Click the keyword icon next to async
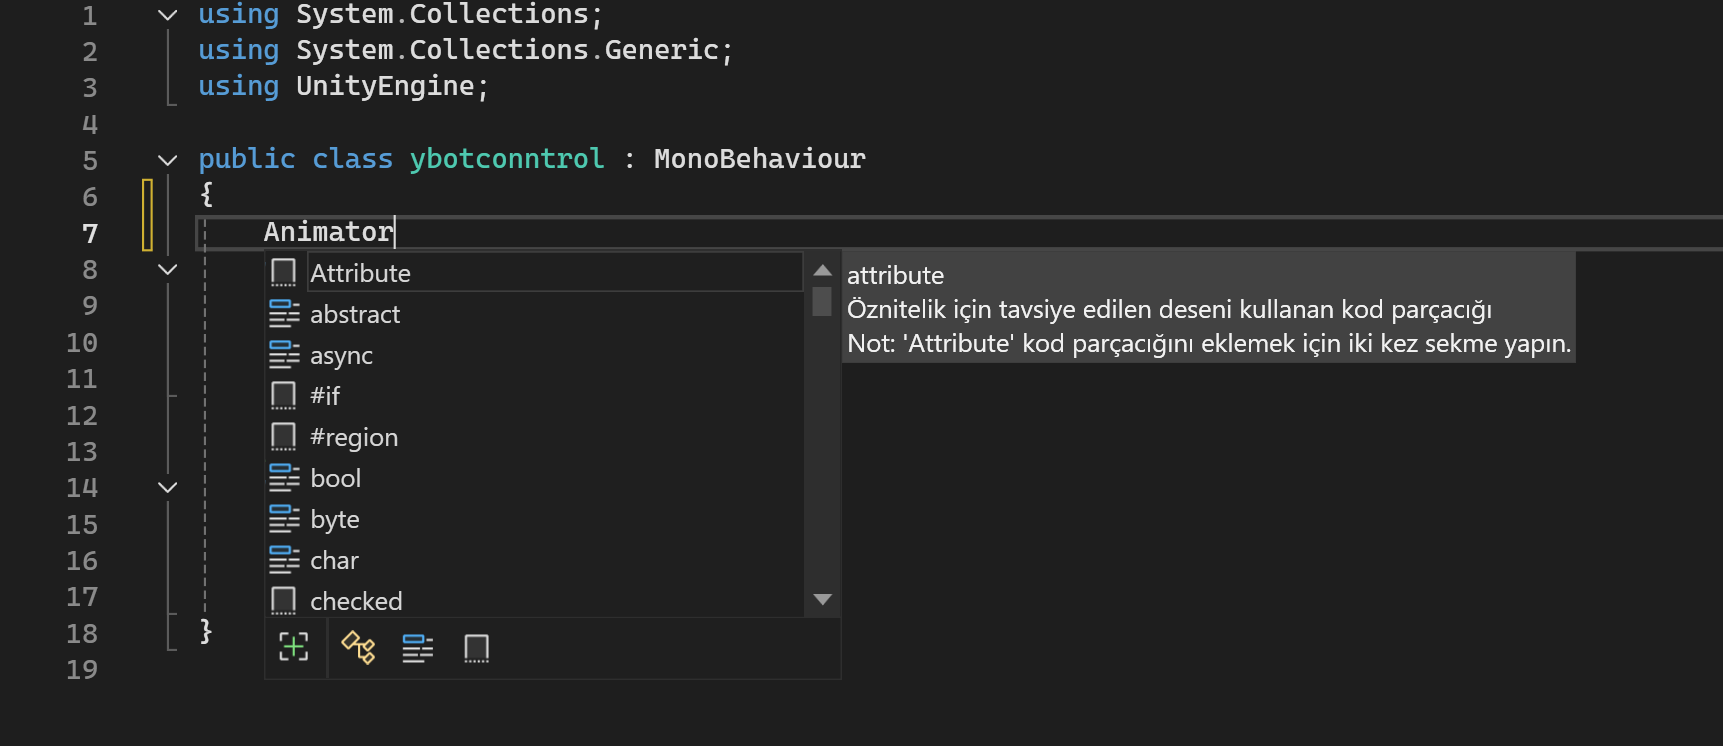This screenshot has width=1723, height=746. pyautogui.click(x=284, y=355)
